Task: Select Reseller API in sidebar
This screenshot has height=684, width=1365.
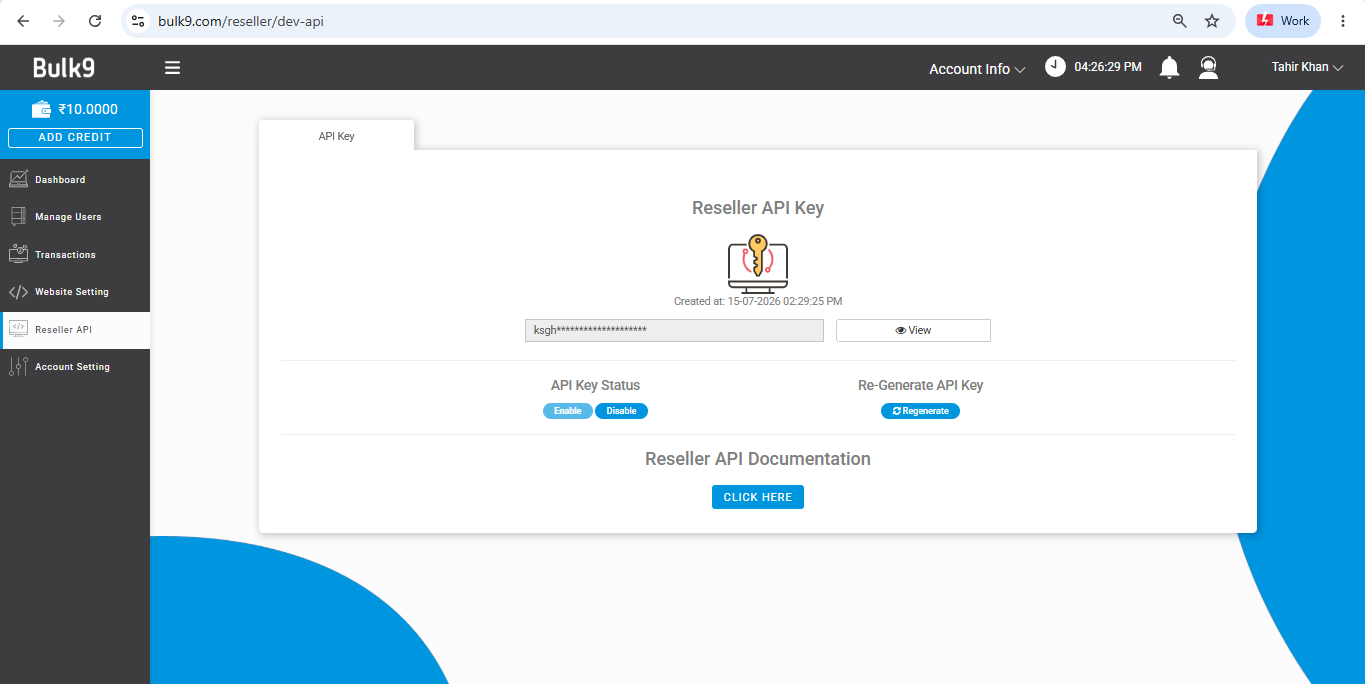Action: (x=75, y=329)
